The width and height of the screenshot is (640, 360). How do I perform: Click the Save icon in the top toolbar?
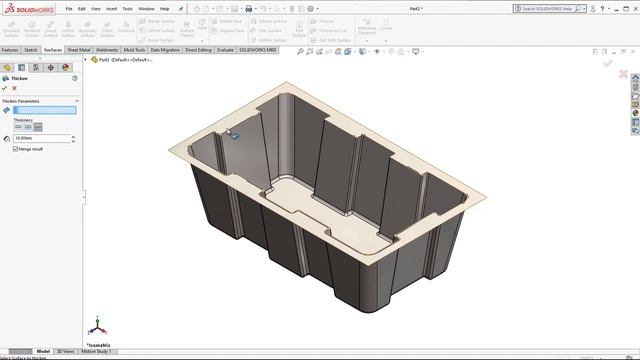[x=234, y=9]
